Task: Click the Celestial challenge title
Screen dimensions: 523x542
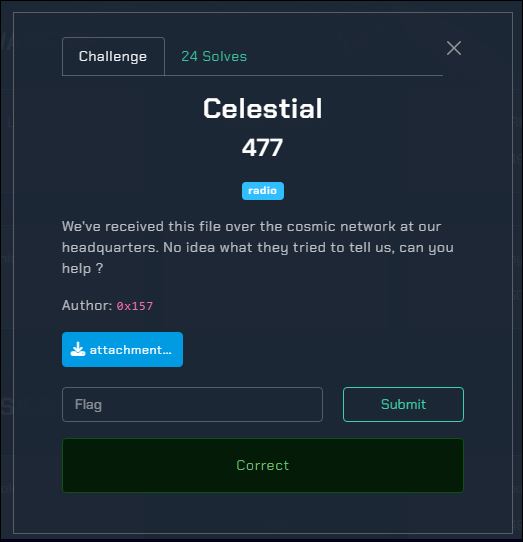Action: pos(263,108)
